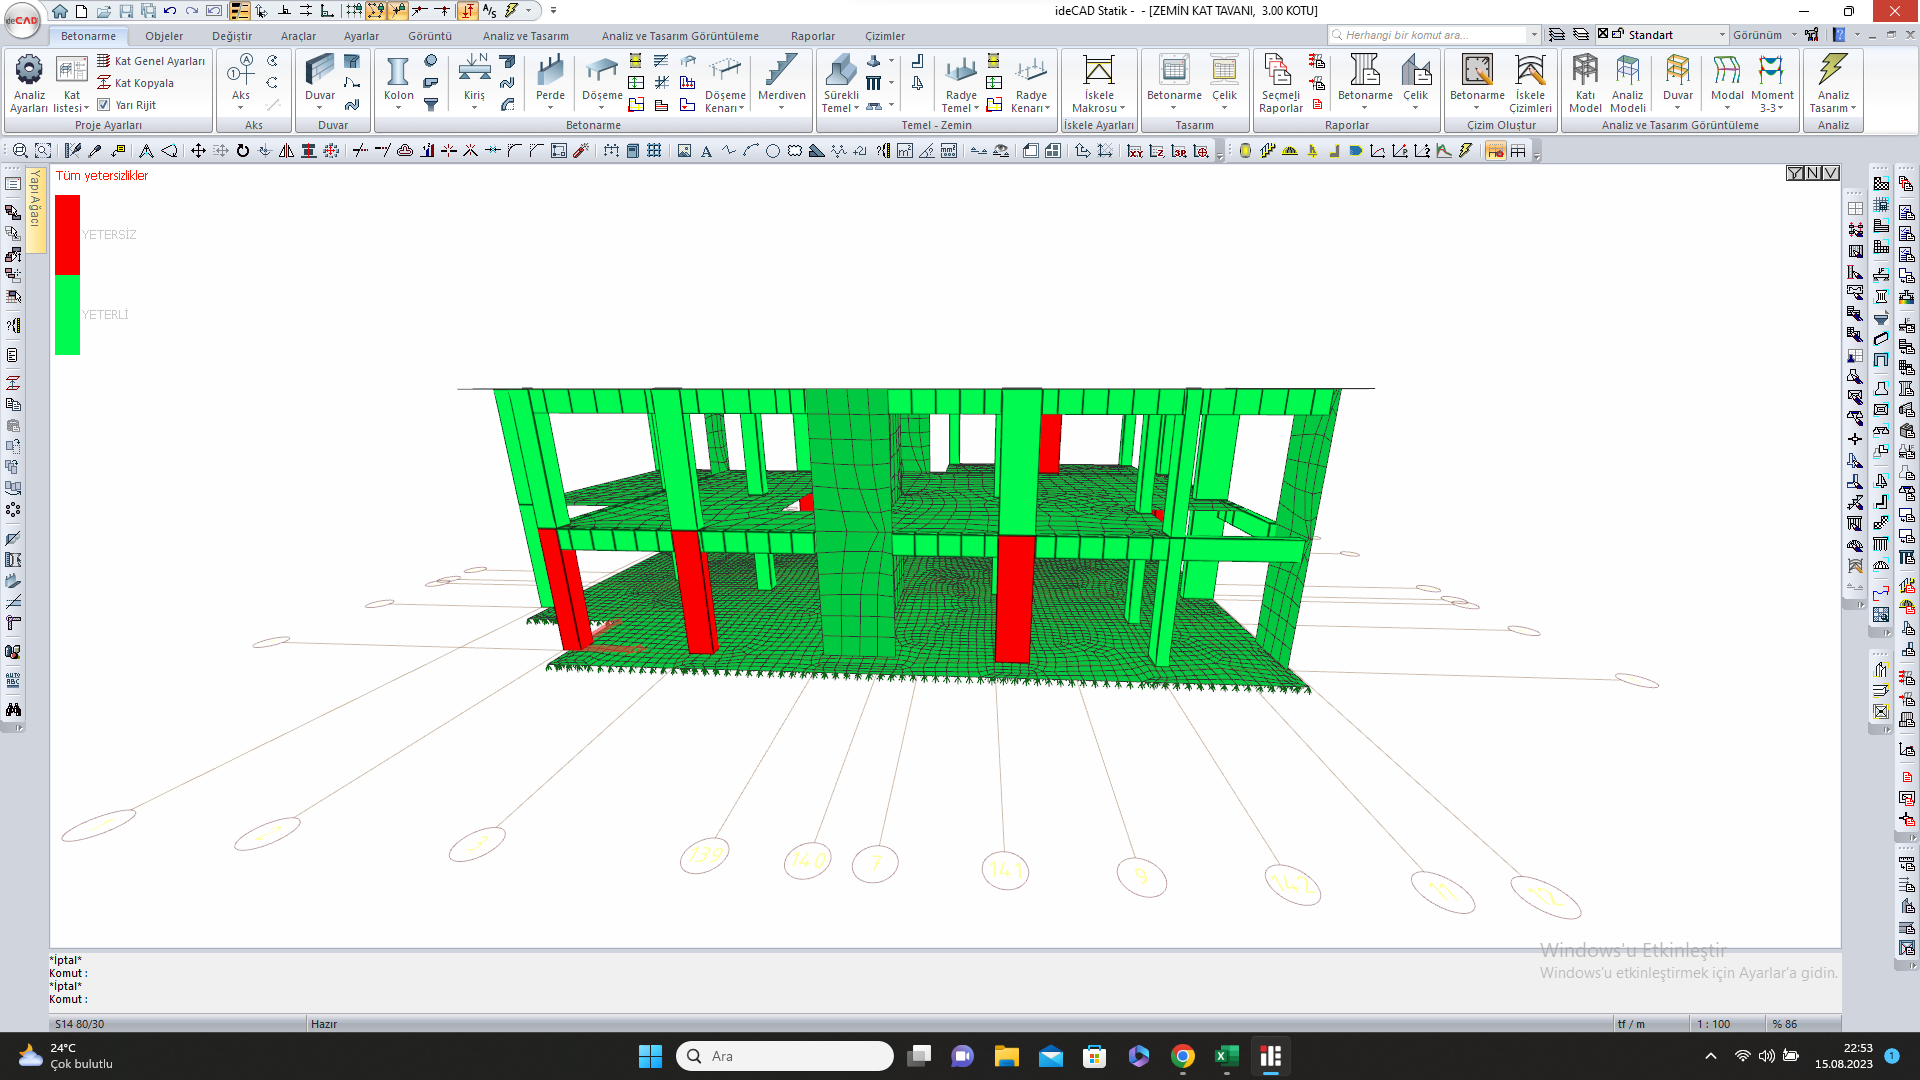Expand the Döşeme Kenarı dropdown
This screenshot has height=1080, width=1920.
pyautogui.click(x=725, y=84)
